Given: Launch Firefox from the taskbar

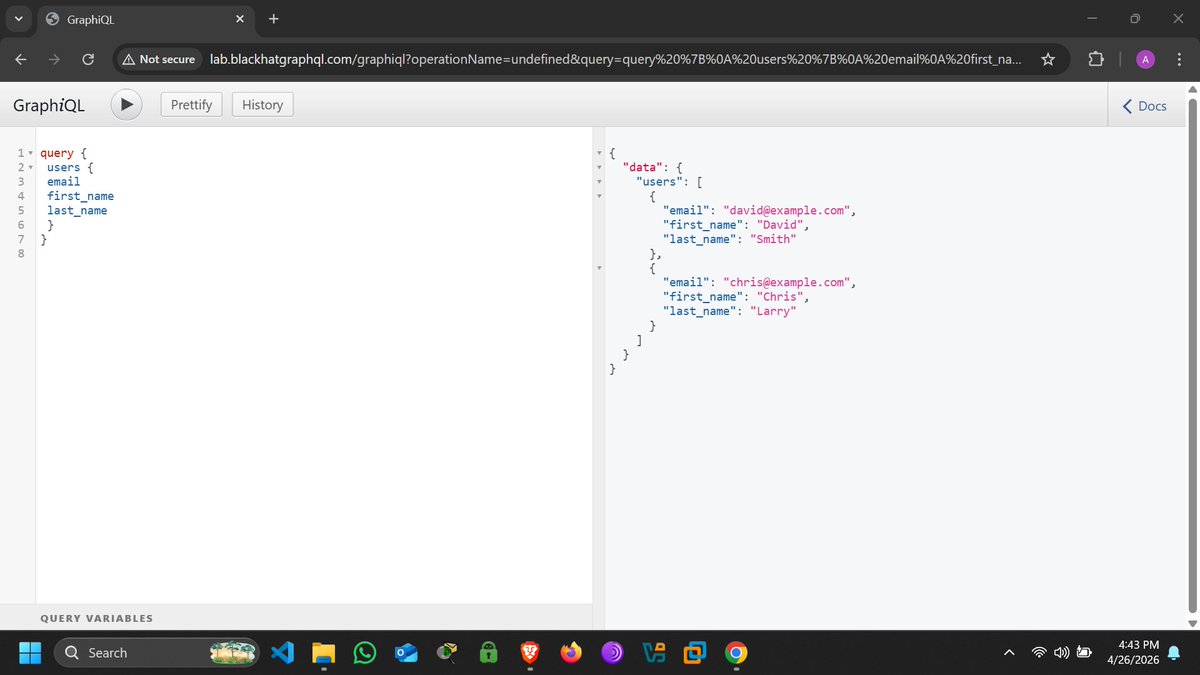Looking at the screenshot, I should click(x=571, y=653).
